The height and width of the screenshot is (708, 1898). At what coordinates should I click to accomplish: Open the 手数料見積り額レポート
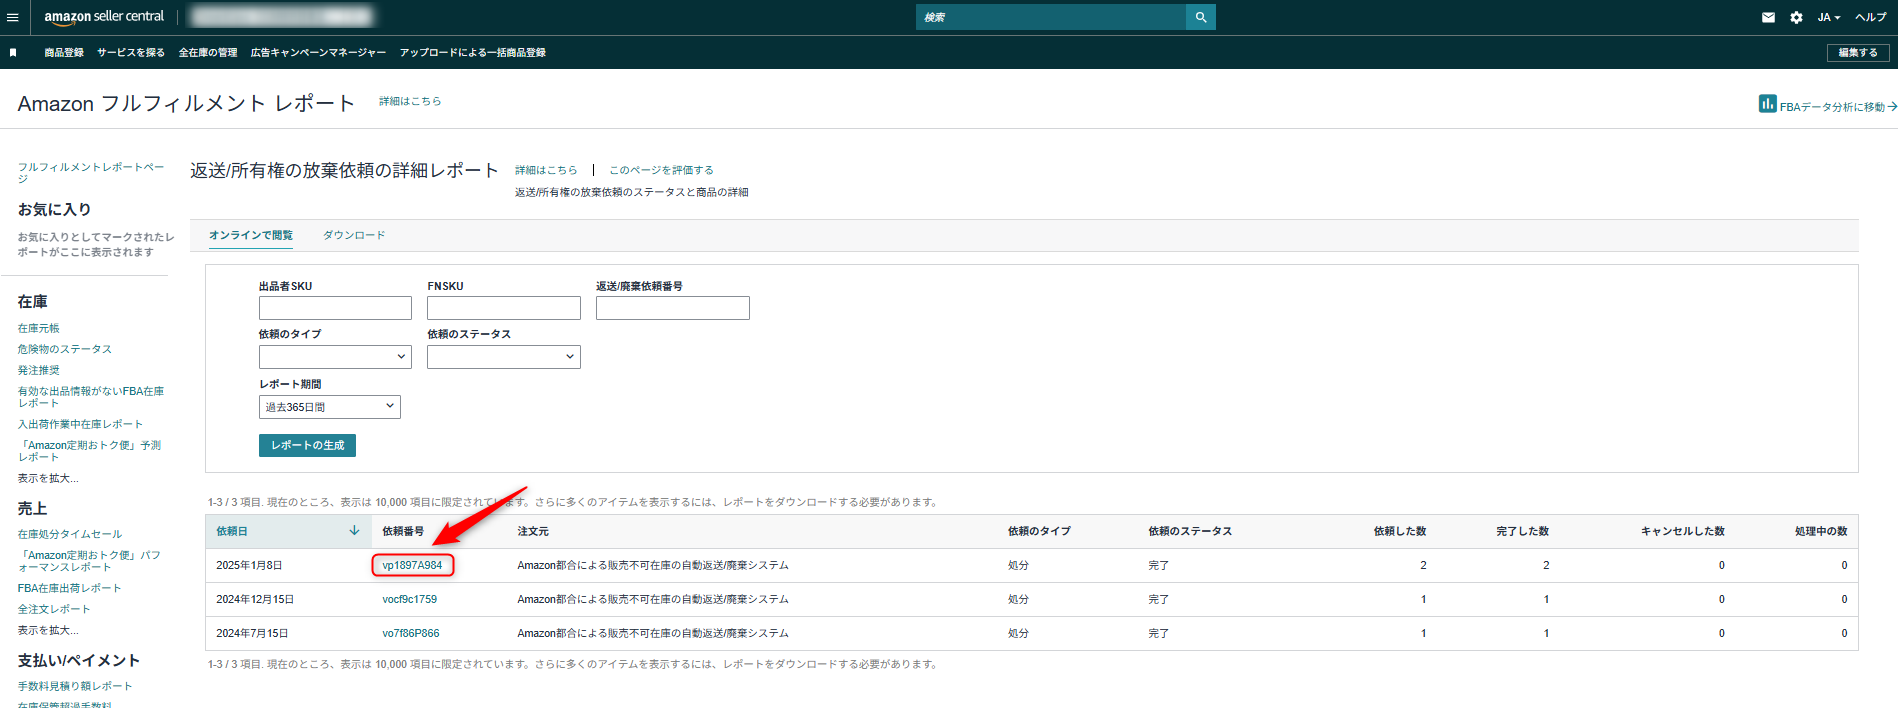(75, 686)
